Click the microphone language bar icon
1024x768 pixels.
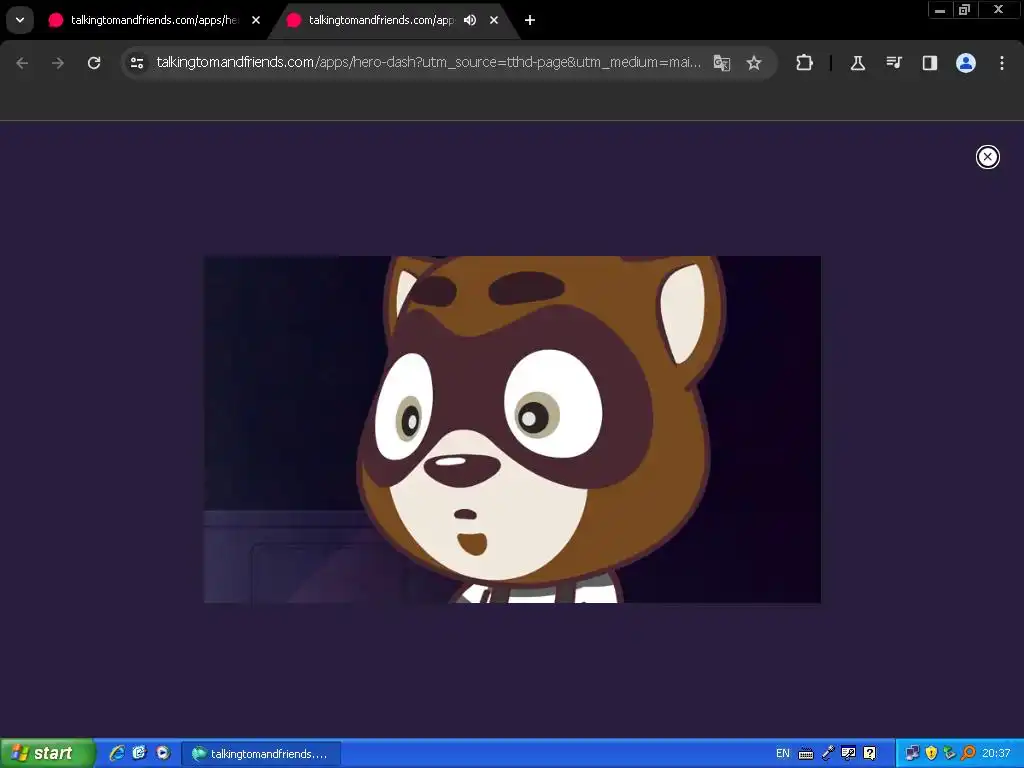[827, 753]
